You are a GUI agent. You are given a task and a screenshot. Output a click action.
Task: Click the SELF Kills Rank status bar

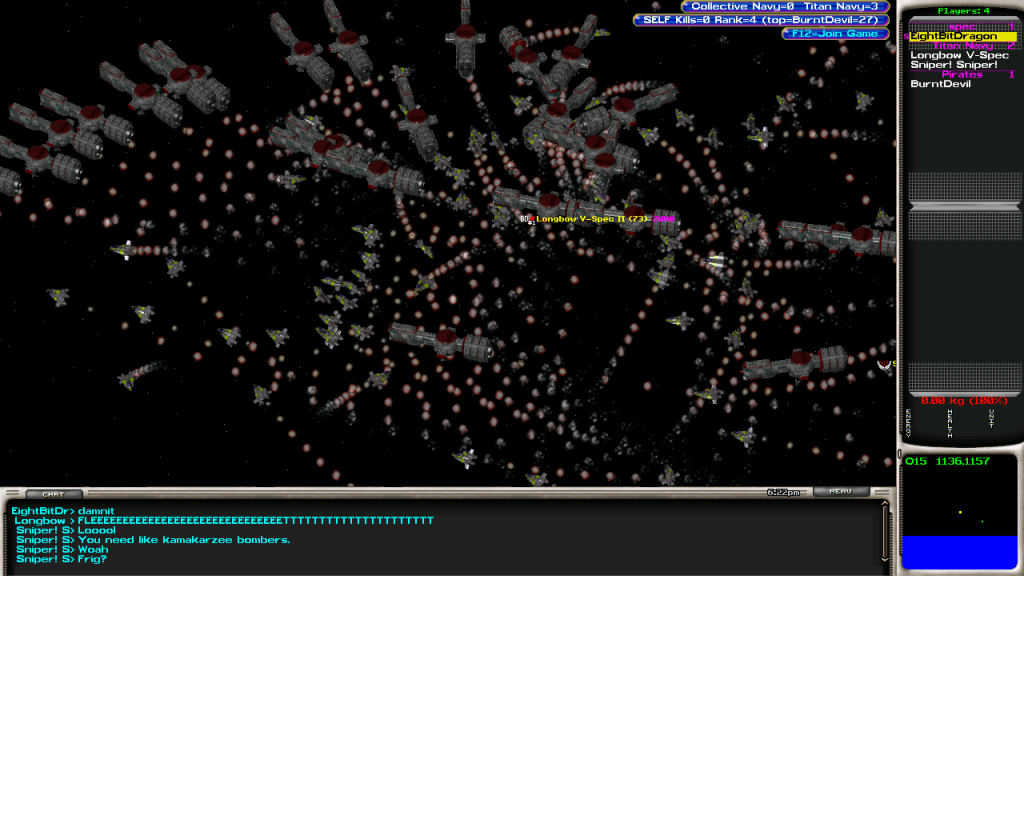click(x=761, y=20)
